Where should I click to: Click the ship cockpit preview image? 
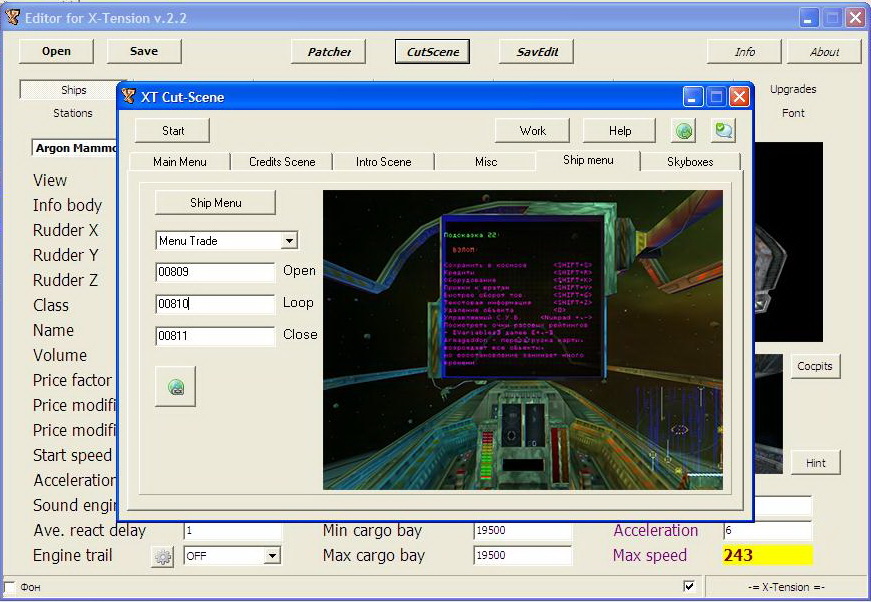coord(522,340)
